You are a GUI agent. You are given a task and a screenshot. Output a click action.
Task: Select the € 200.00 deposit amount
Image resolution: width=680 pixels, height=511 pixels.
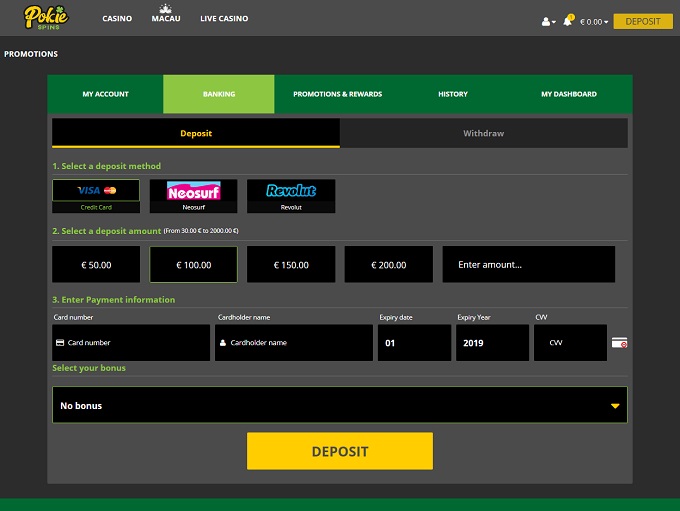pos(389,265)
